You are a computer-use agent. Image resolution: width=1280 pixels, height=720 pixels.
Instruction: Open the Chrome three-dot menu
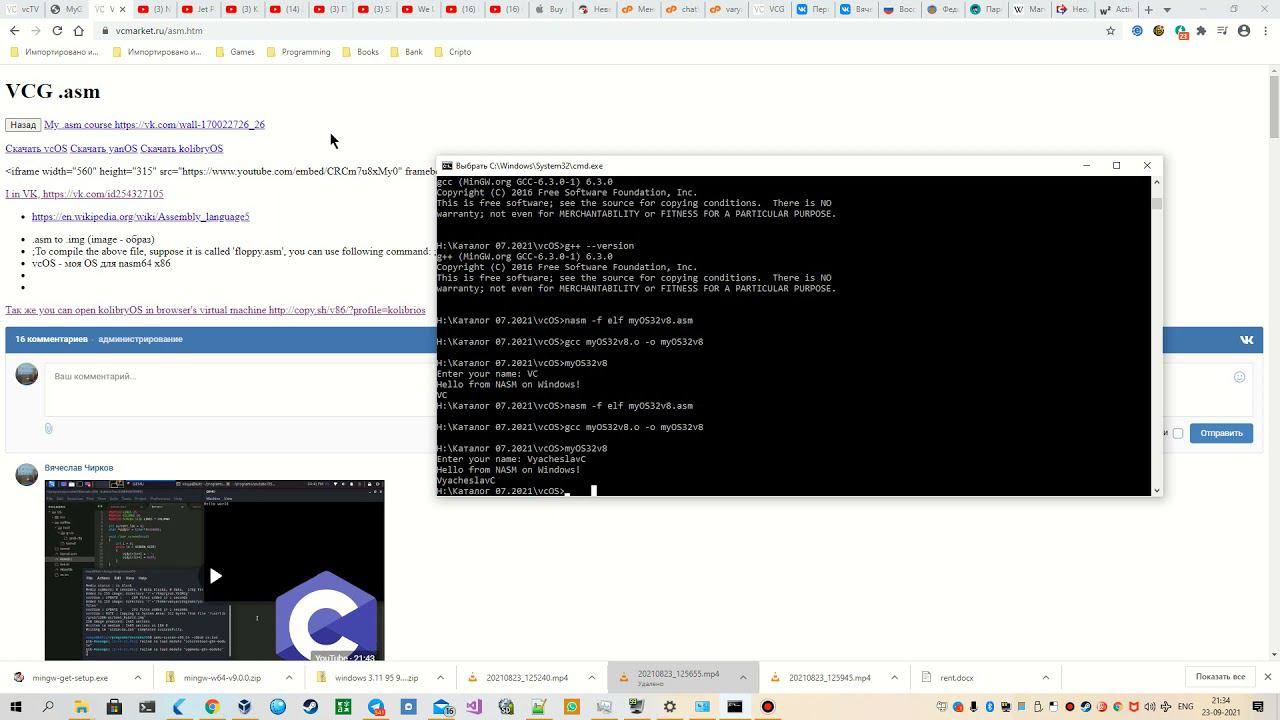point(1265,31)
